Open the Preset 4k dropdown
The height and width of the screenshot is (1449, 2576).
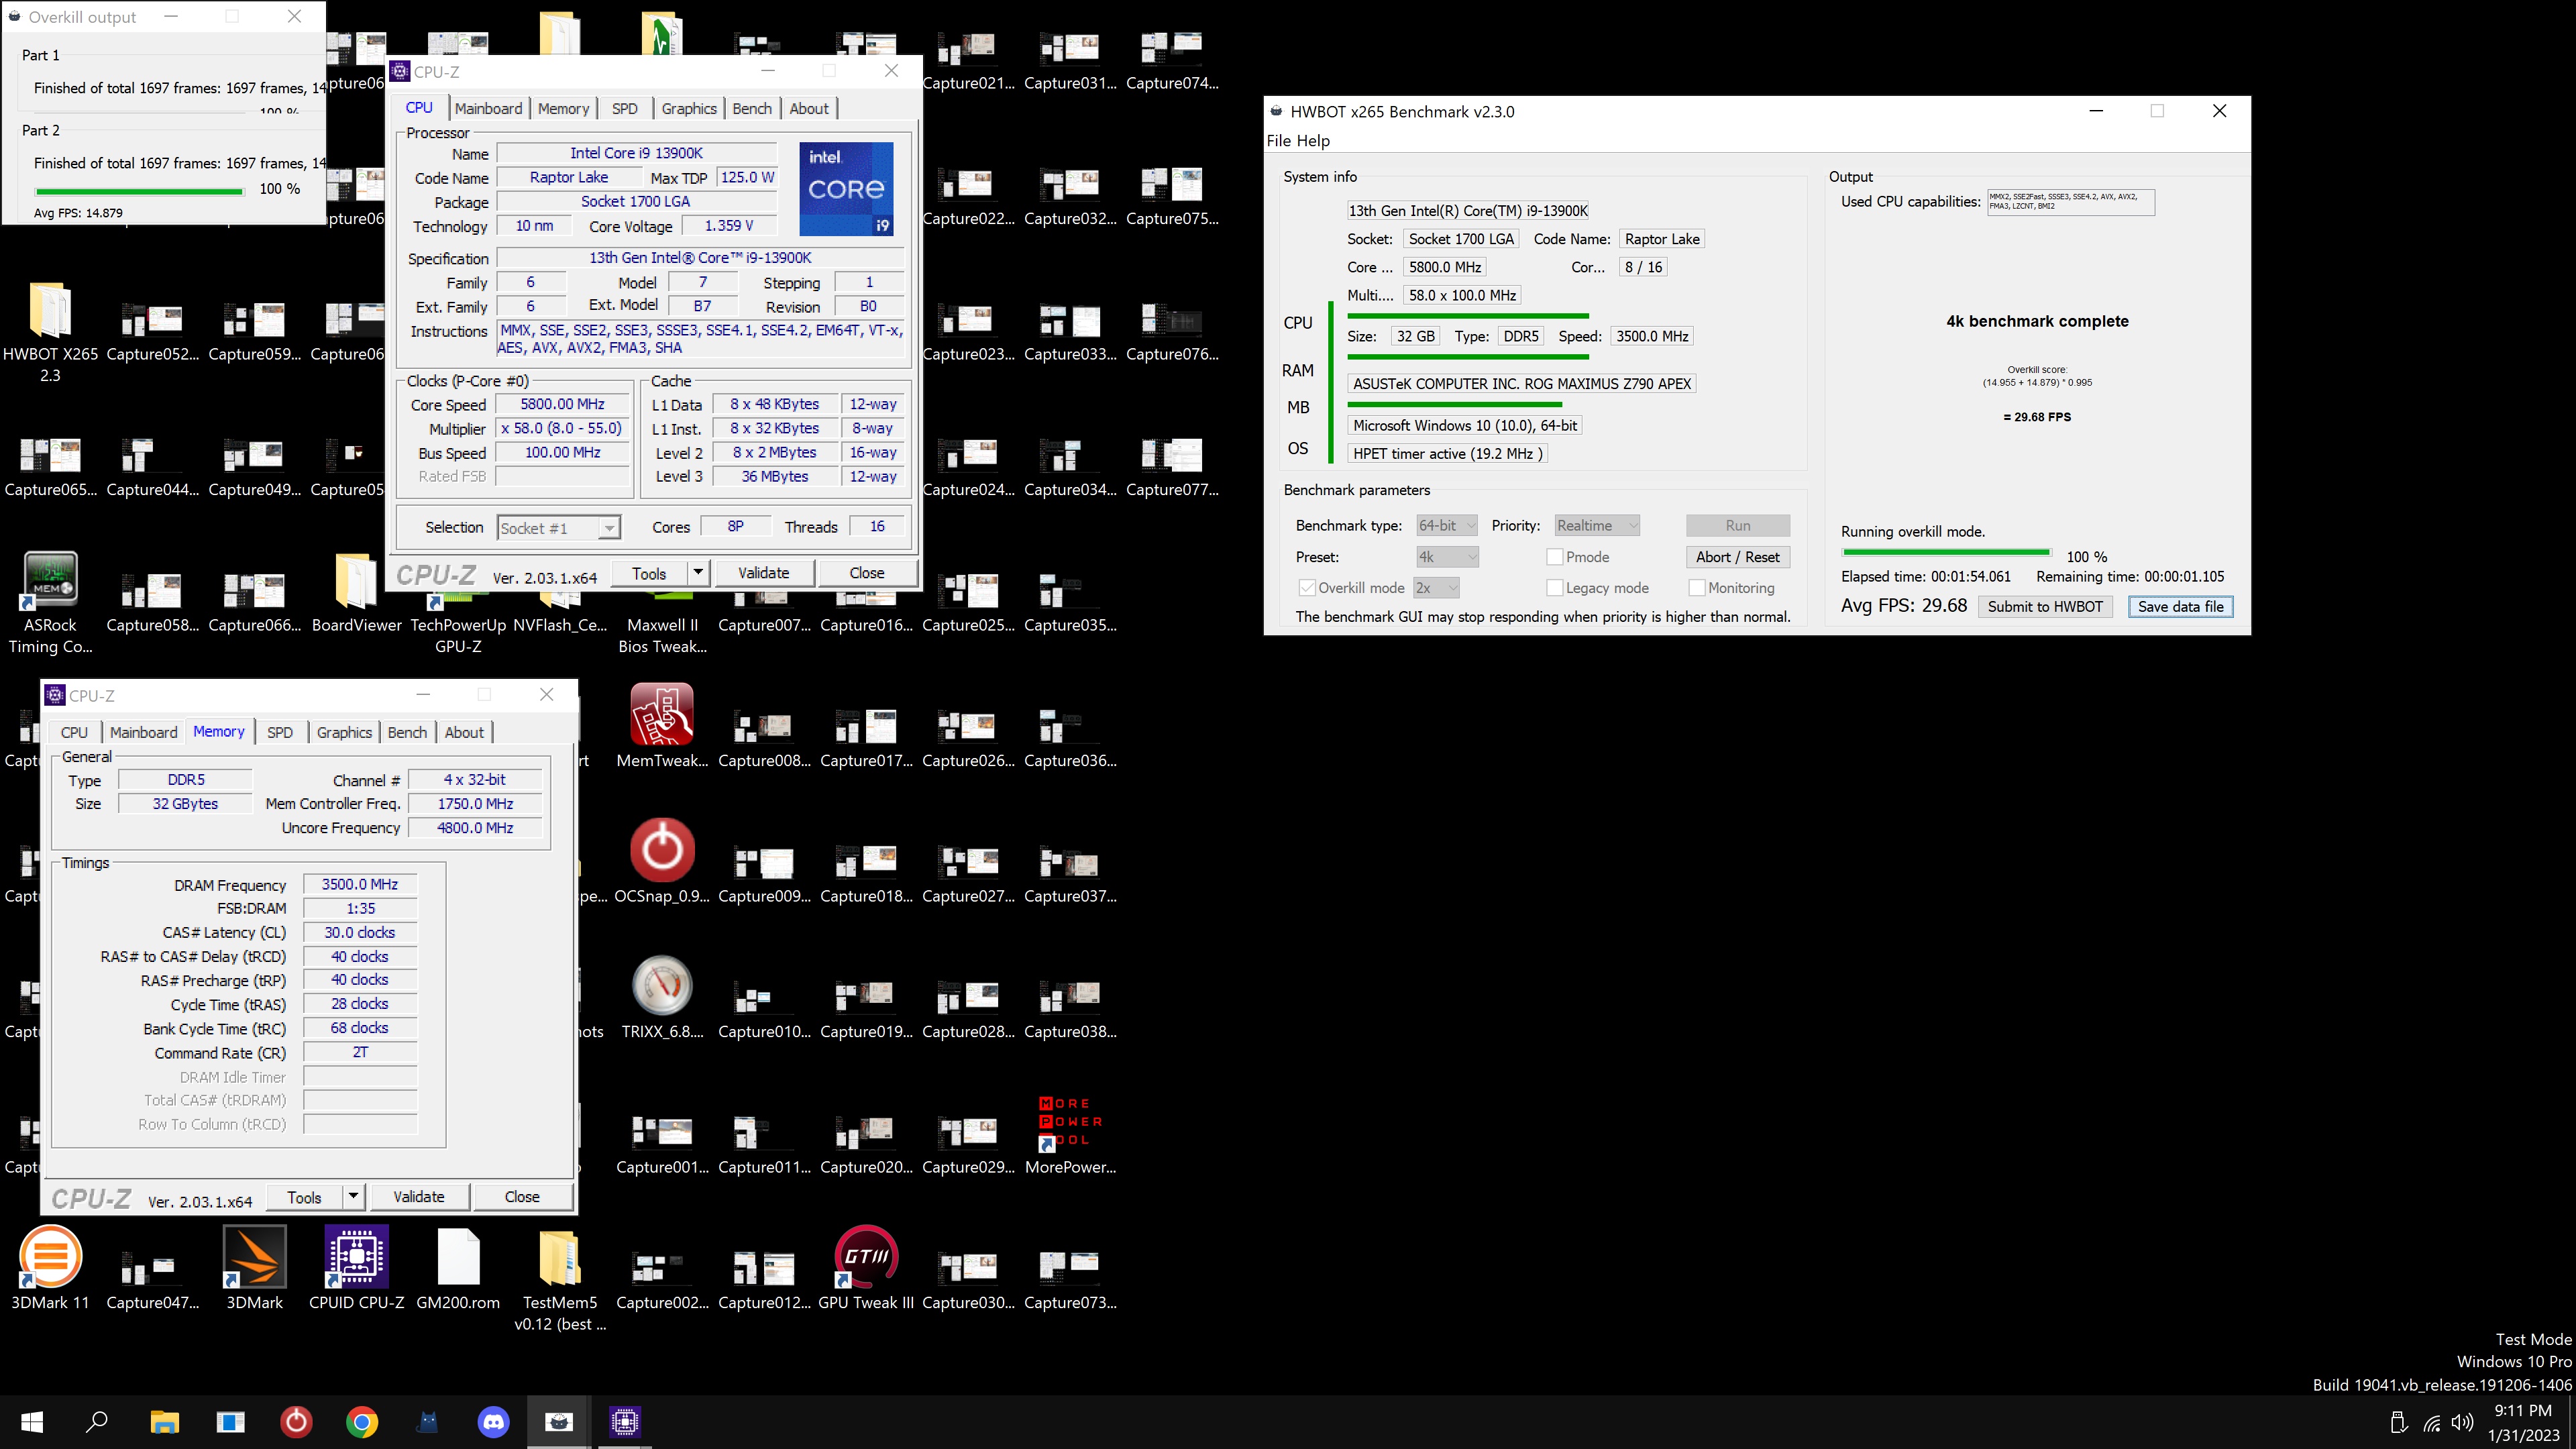[1447, 557]
